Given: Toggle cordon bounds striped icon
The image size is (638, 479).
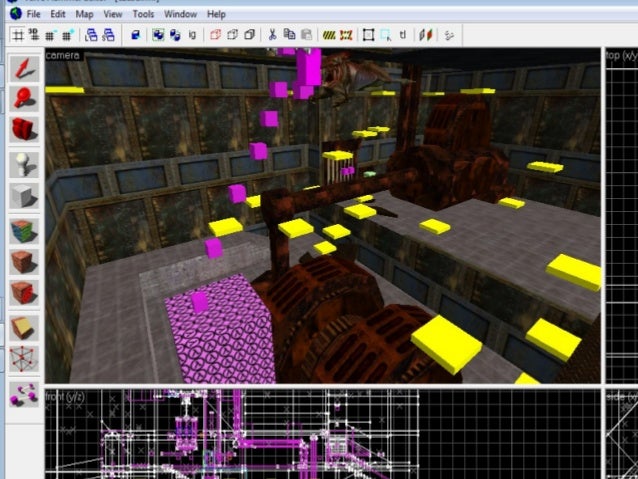Looking at the screenshot, I should click(329, 35).
